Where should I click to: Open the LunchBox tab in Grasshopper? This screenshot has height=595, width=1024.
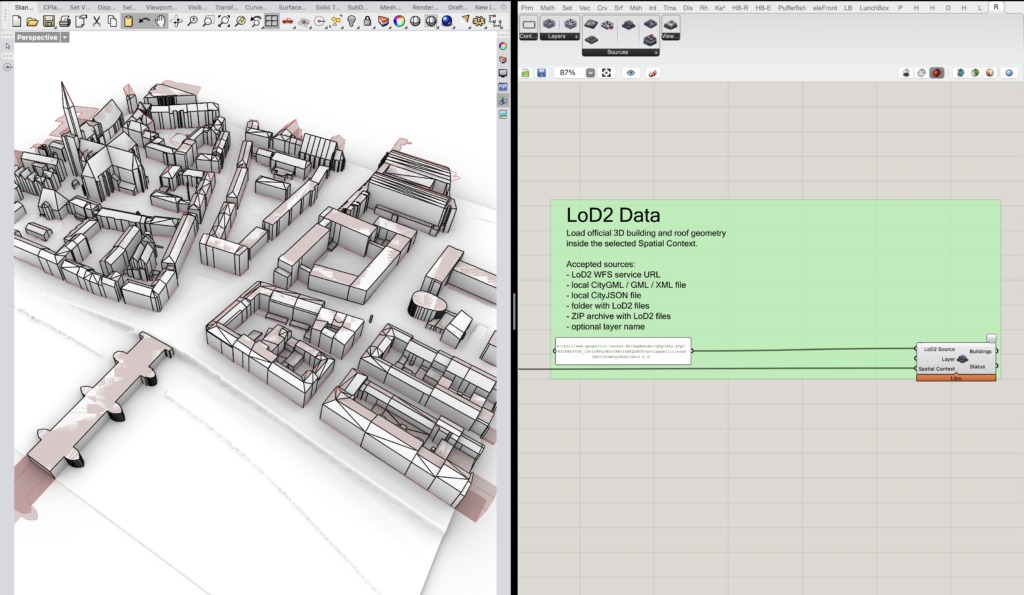(x=874, y=8)
